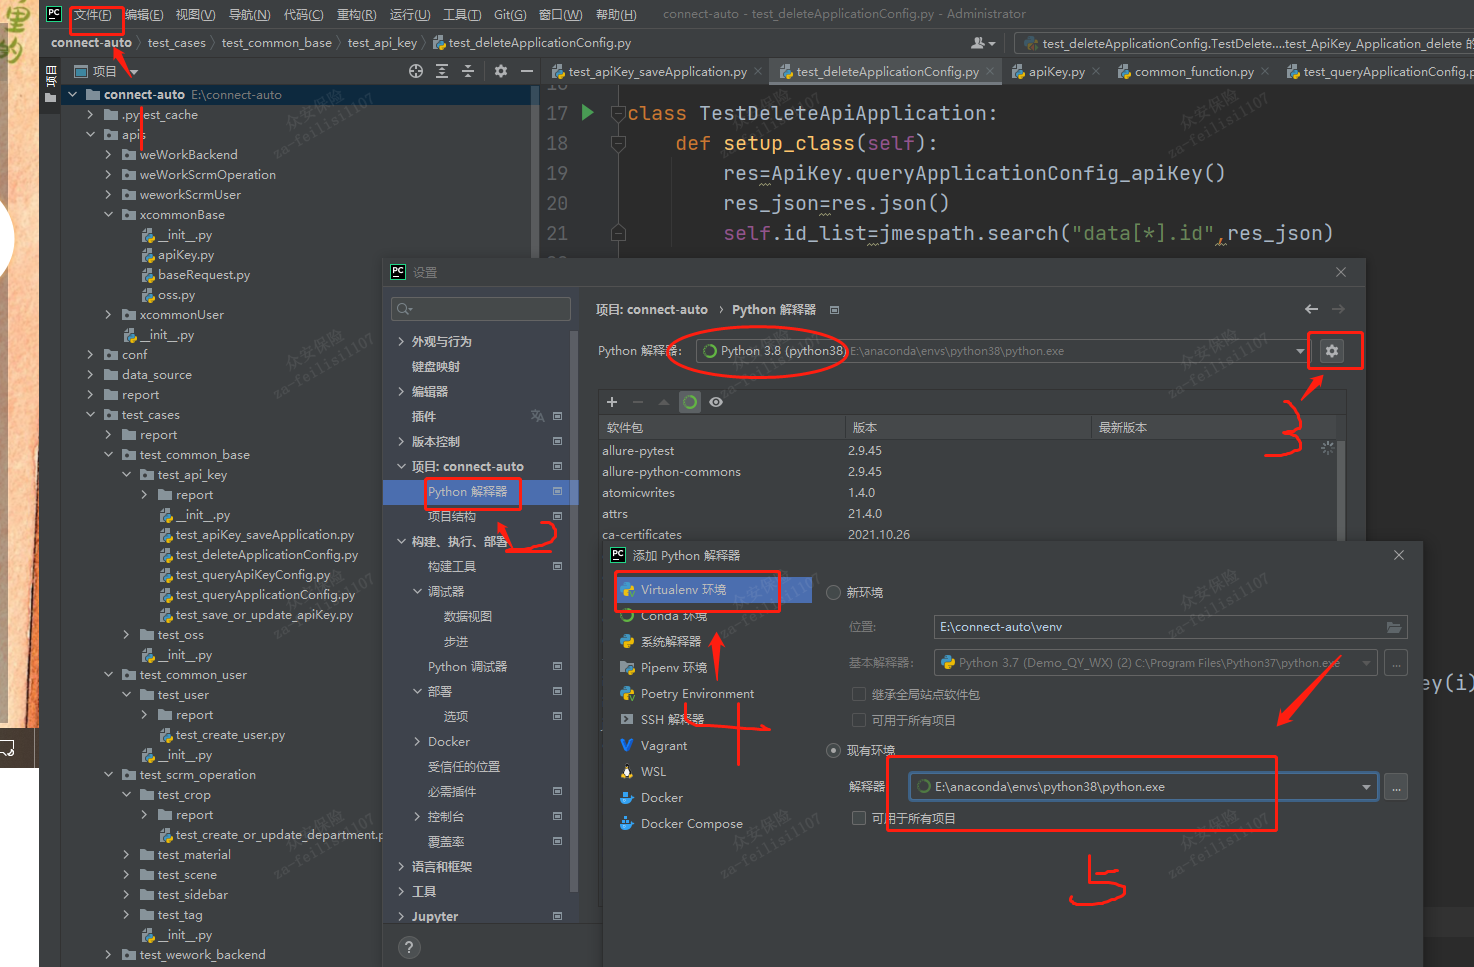Check the 继承全局站点软件包 checkbox
The height and width of the screenshot is (967, 1474).
point(858,694)
